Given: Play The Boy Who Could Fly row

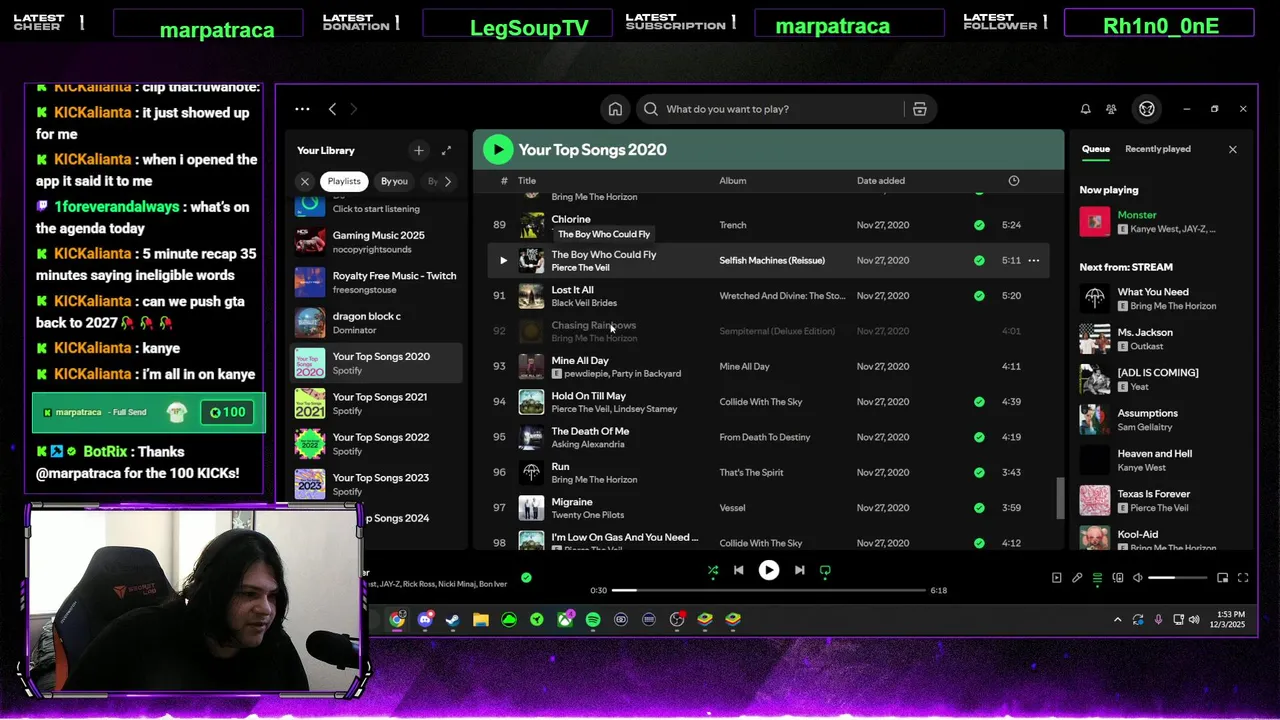Looking at the screenshot, I should (503, 260).
